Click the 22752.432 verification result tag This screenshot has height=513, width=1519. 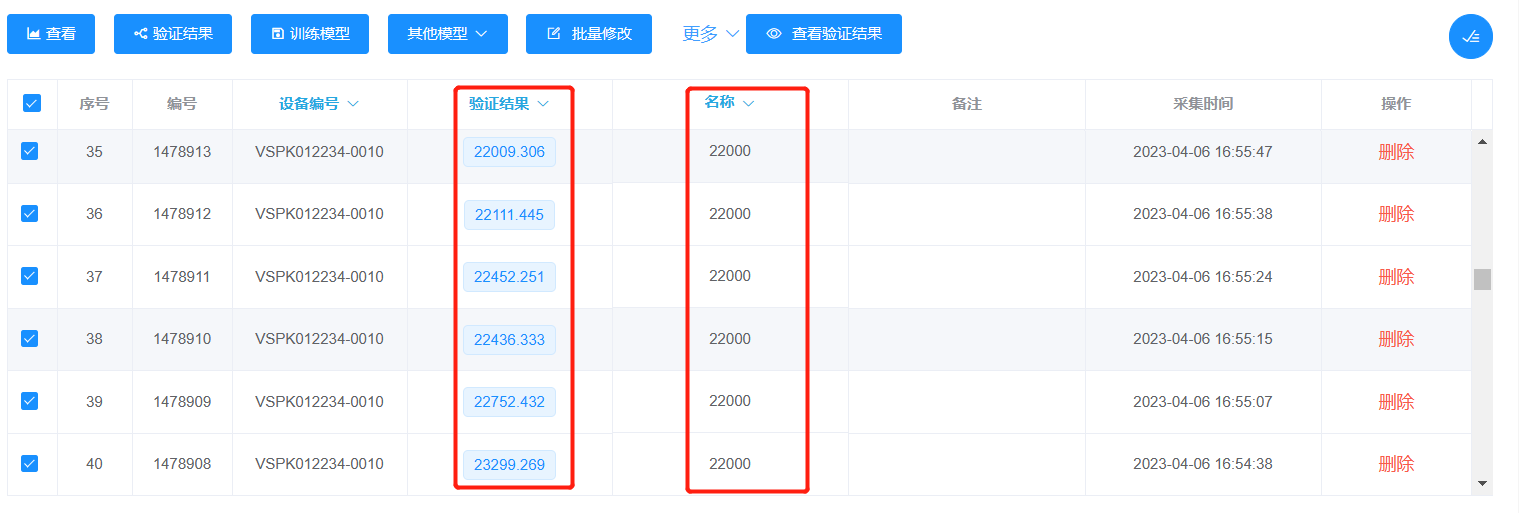[x=509, y=402]
